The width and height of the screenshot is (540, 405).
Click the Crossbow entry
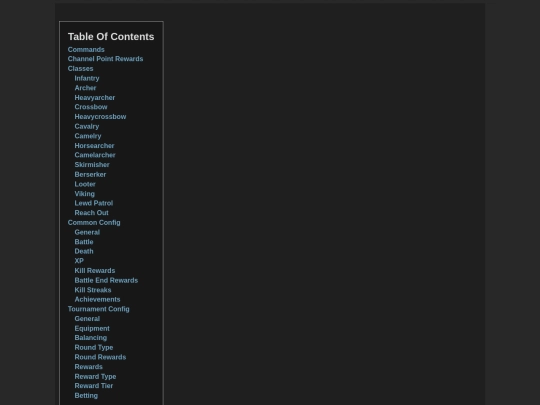(91, 107)
